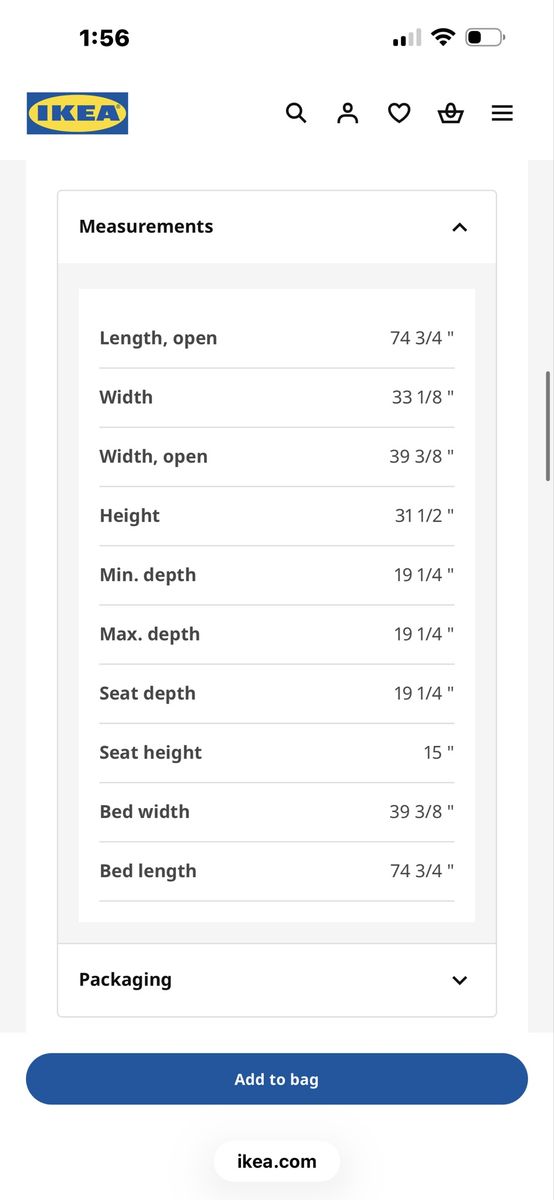Click the page scrollbar thumb
This screenshot has width=554, height=1200.
coord(548,426)
